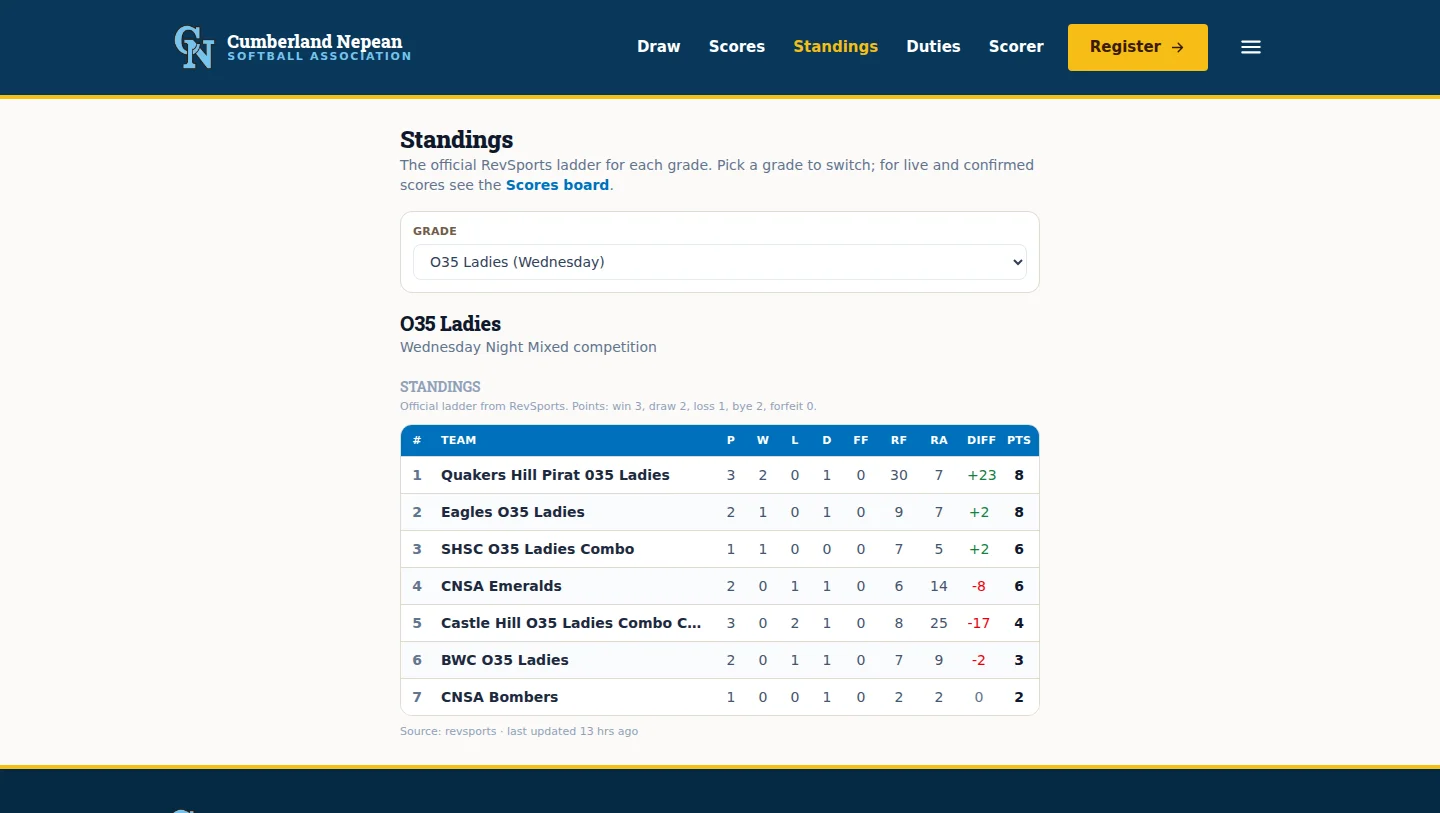Click the -17 run difference value
1440x813 pixels.
click(x=979, y=623)
